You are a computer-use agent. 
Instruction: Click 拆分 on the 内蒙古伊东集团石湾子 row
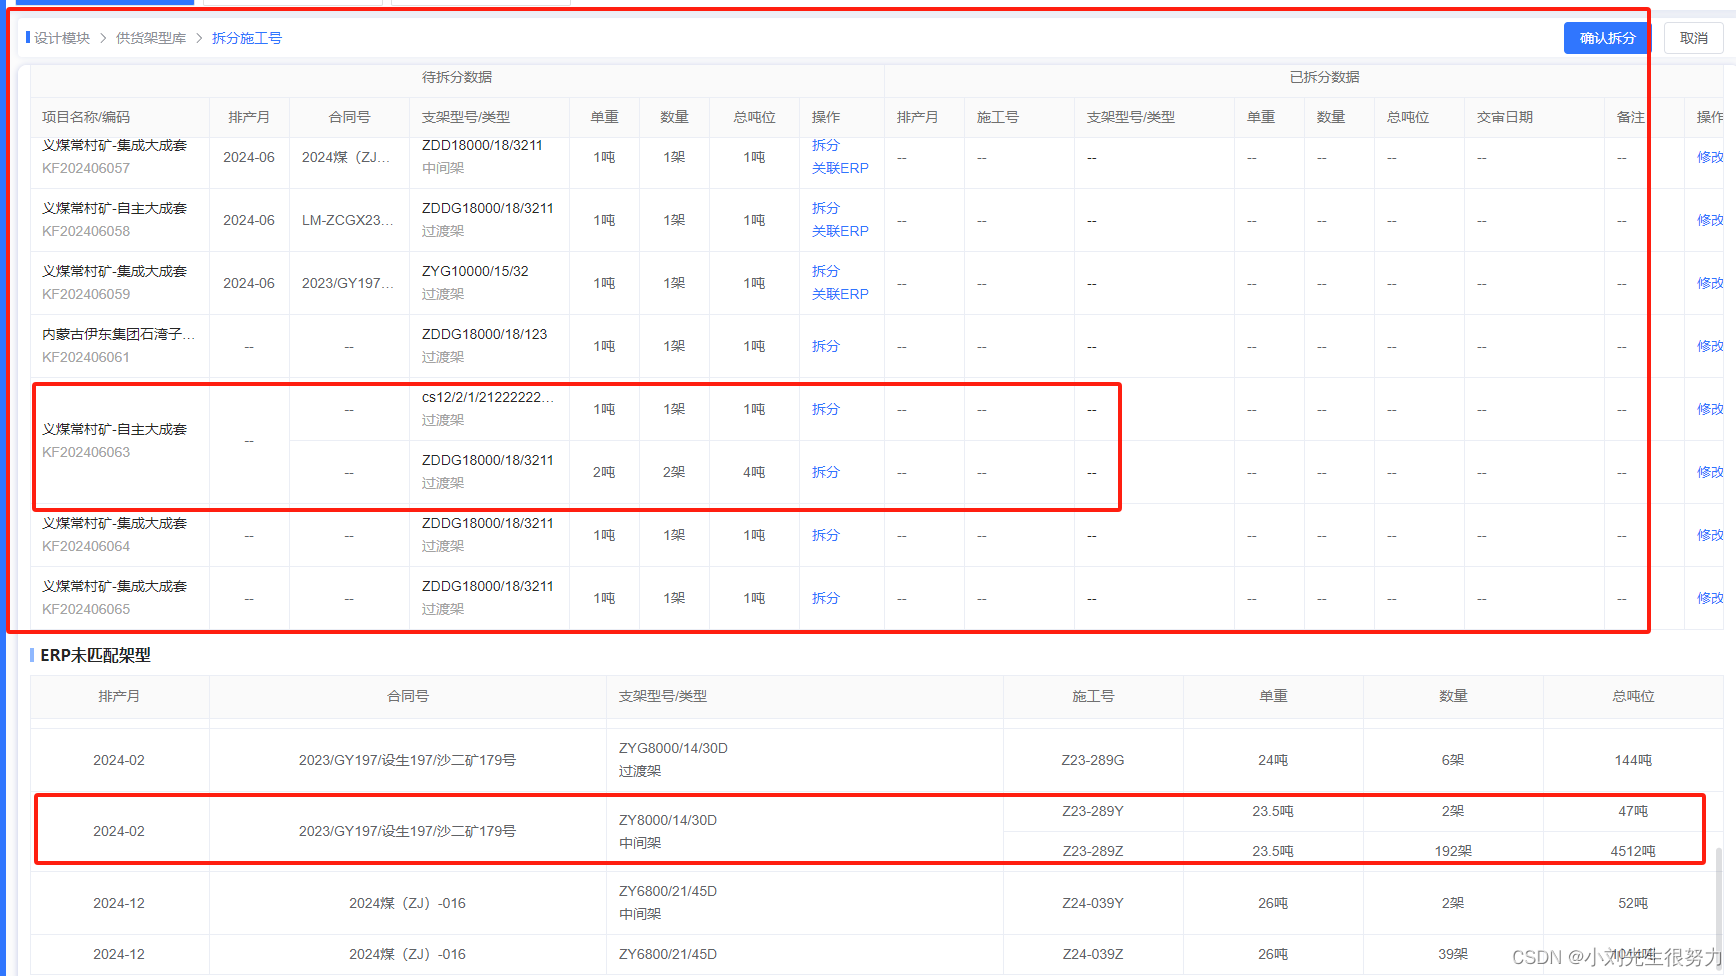[825, 345]
